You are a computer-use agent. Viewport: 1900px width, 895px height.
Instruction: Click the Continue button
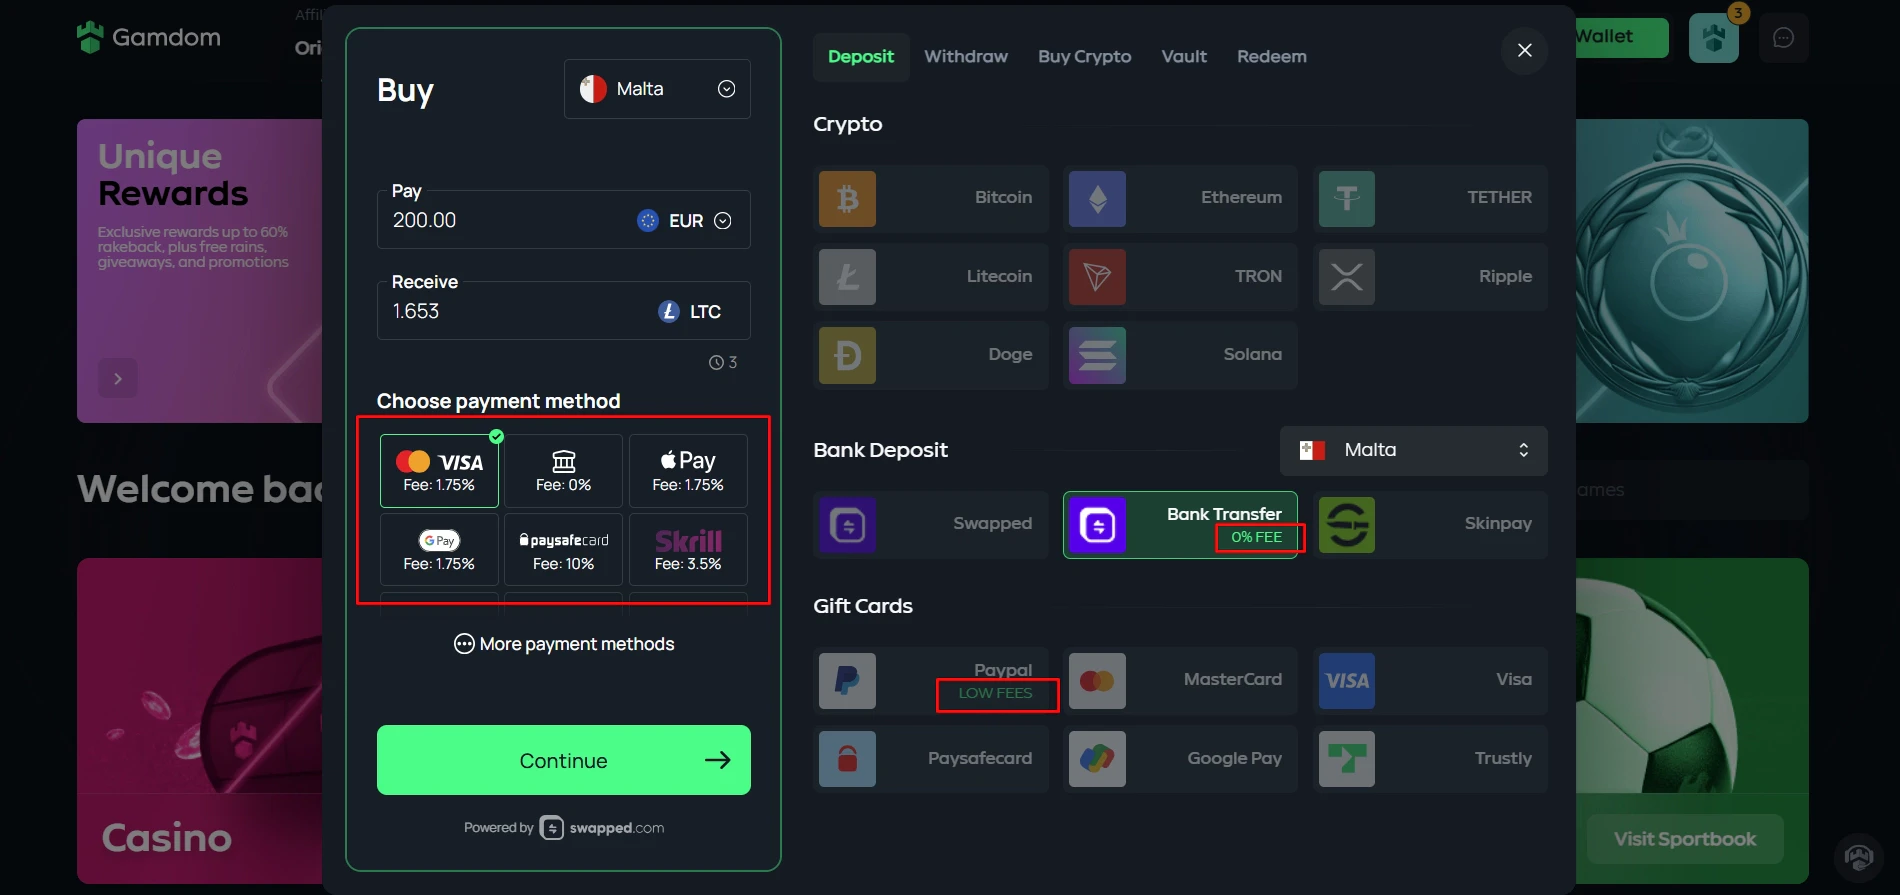click(563, 760)
